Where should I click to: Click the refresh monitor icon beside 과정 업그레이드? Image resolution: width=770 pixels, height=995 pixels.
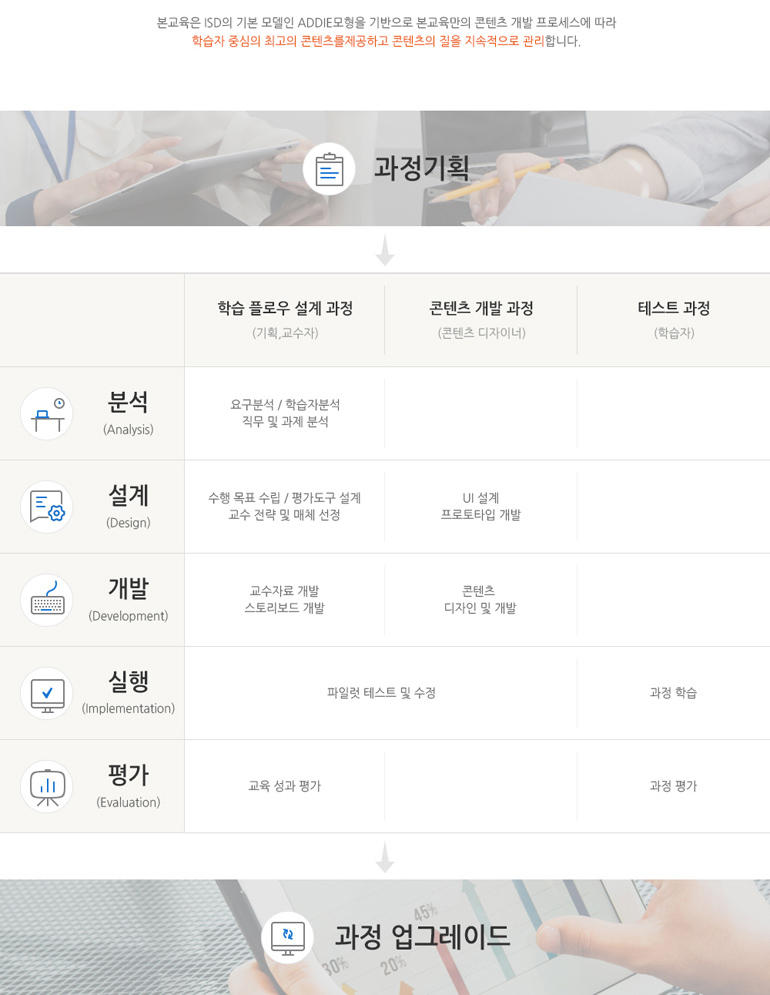coord(287,937)
